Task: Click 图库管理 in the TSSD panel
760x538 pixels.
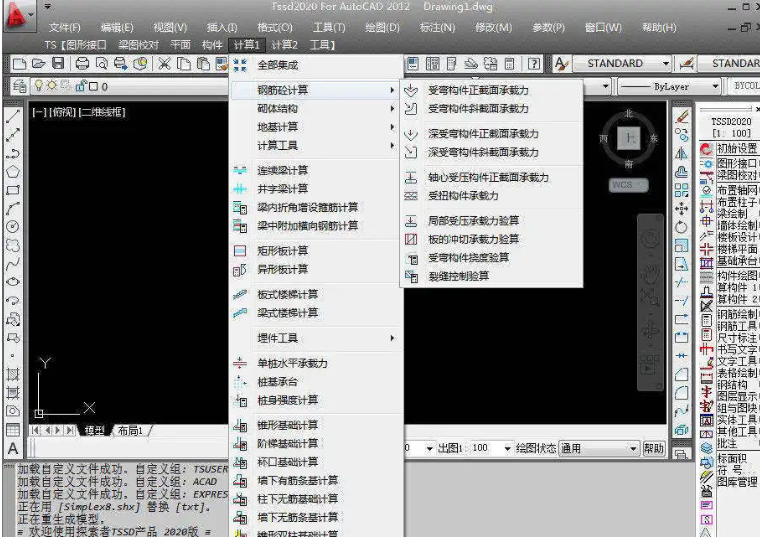Action: point(737,482)
